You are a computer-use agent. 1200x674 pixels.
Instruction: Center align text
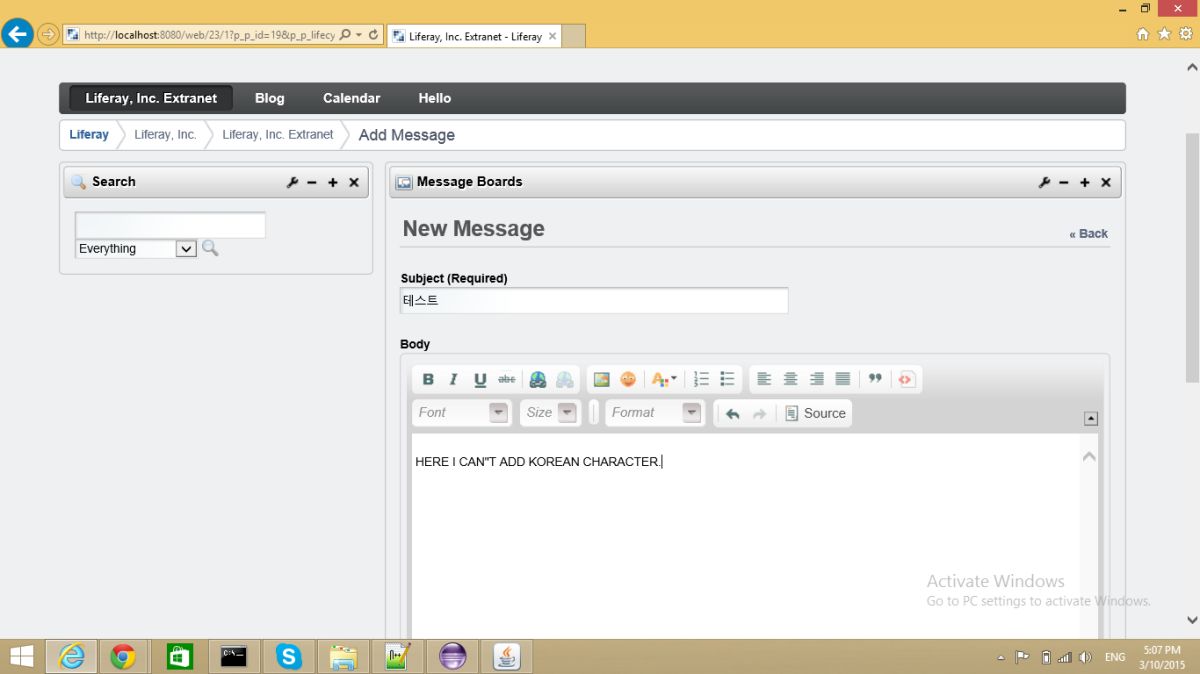(790, 379)
